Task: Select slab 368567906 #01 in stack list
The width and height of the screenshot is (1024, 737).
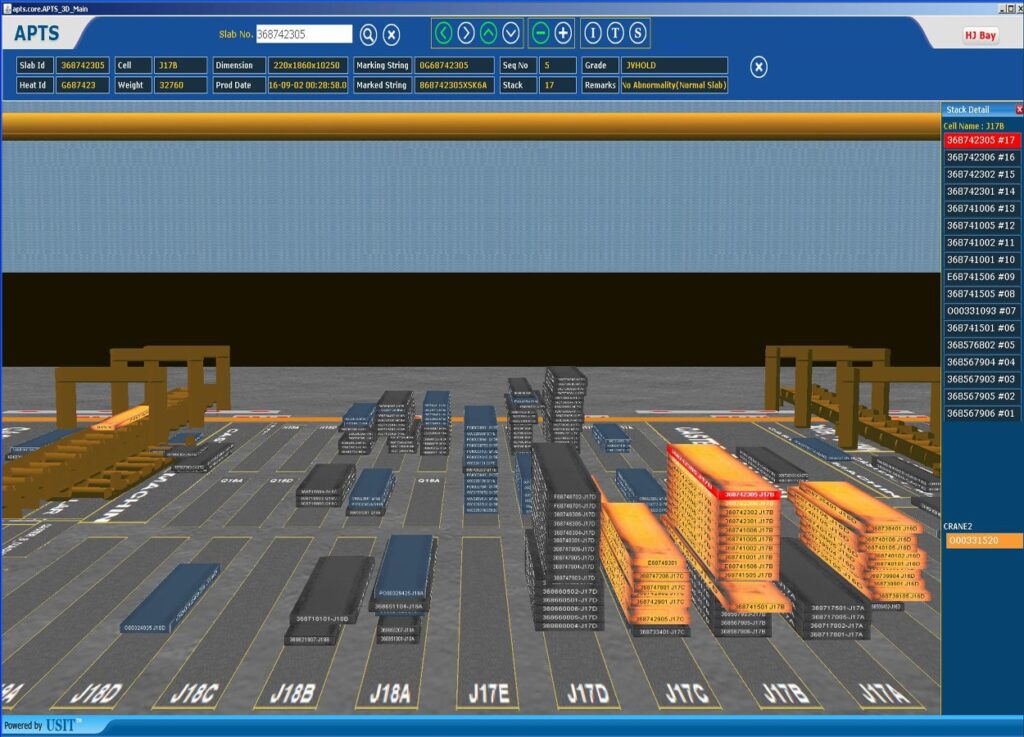Action: (x=982, y=413)
